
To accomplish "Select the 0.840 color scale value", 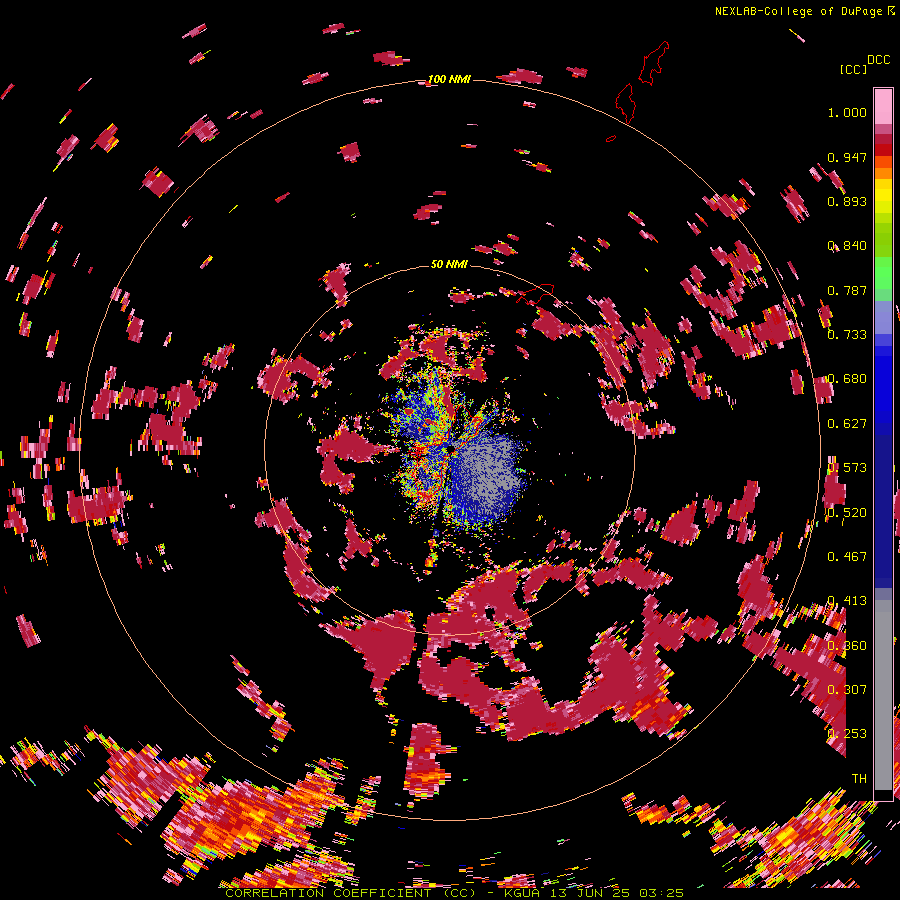I will [847, 246].
